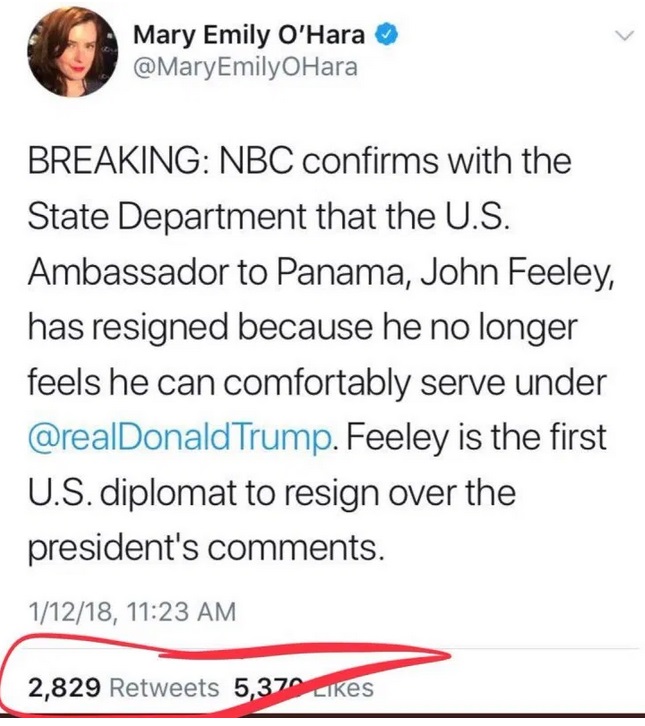This screenshot has width=645, height=726.
Task: Open the @MaryEmilyOHara handle
Action: [244, 67]
